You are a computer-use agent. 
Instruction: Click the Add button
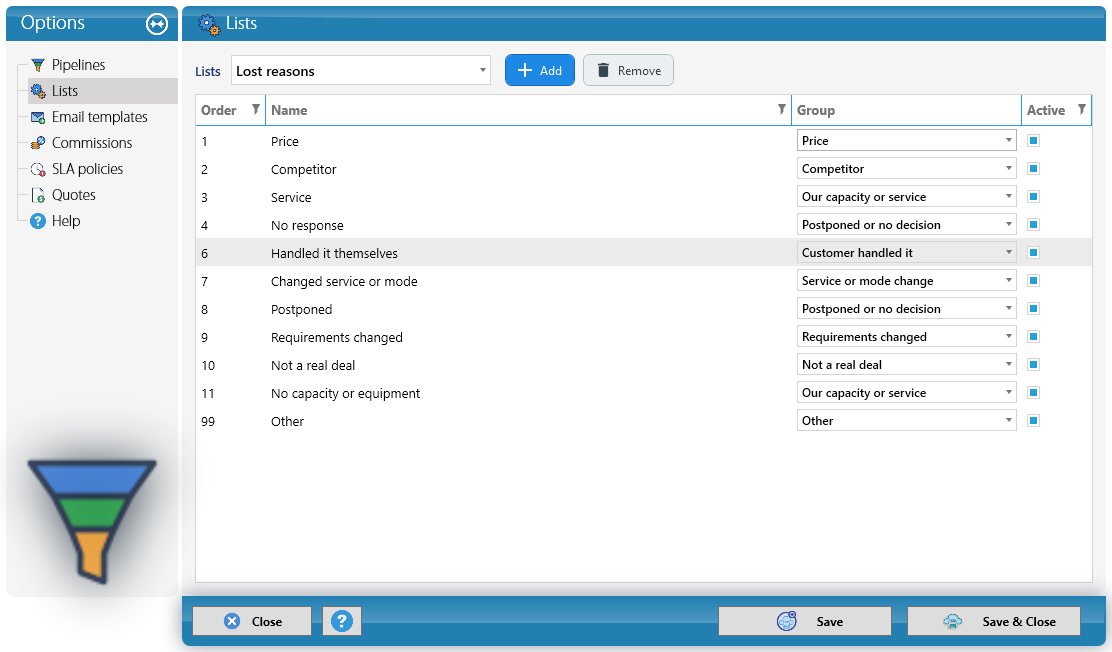pos(540,70)
